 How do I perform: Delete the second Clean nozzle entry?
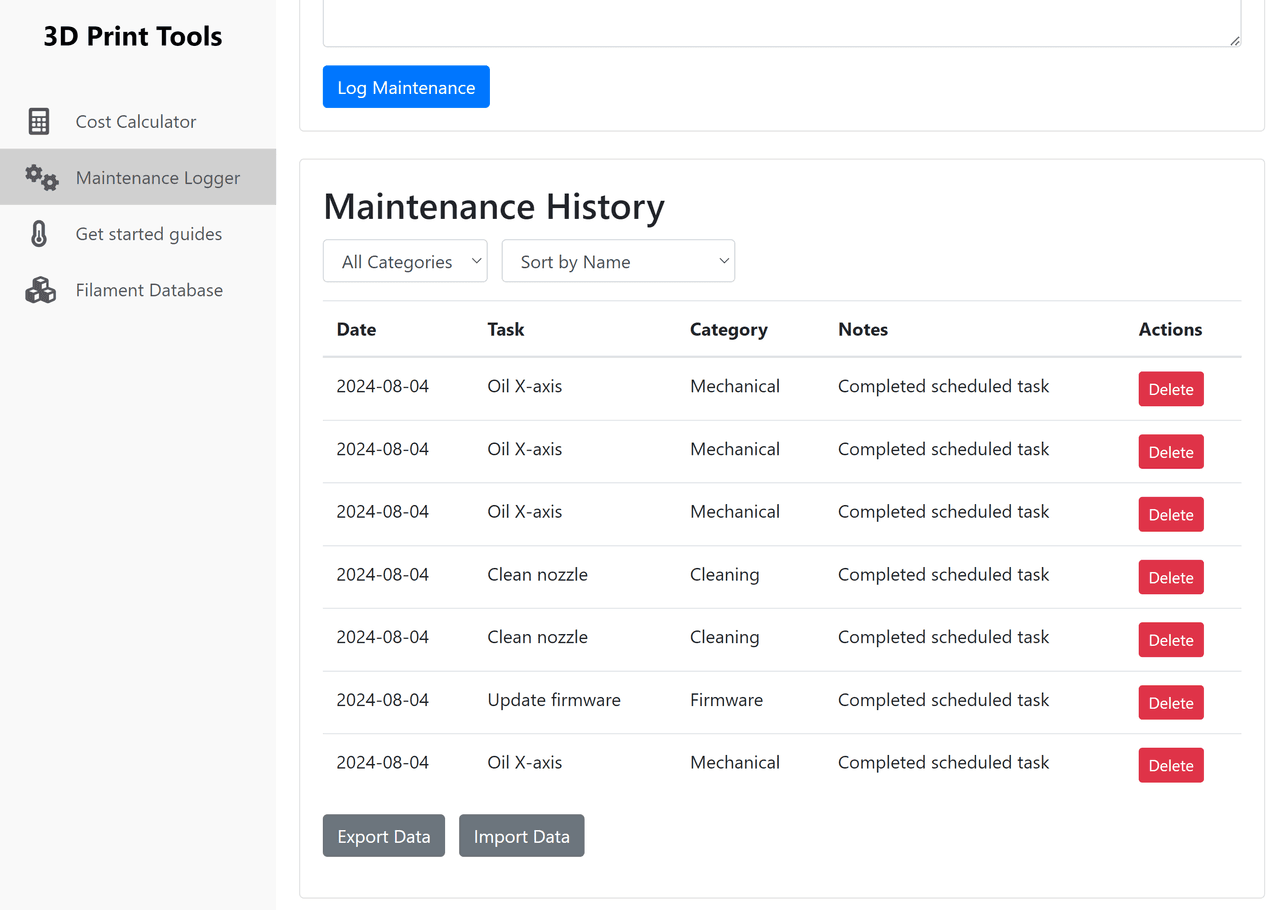[1170, 640]
